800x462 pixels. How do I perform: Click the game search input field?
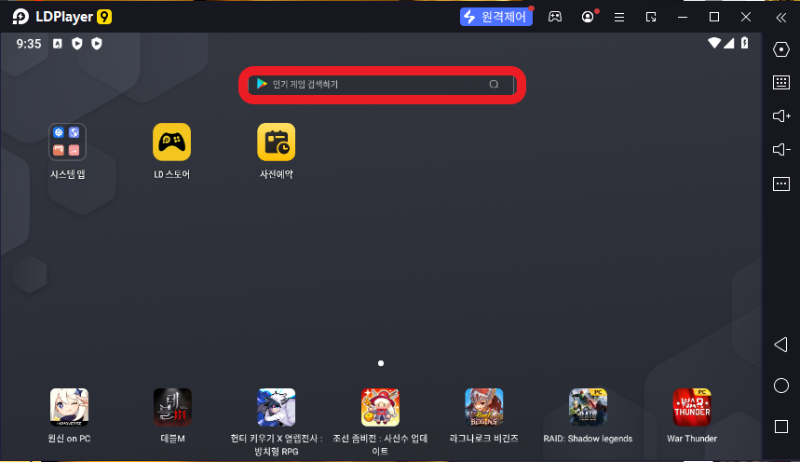coord(381,84)
